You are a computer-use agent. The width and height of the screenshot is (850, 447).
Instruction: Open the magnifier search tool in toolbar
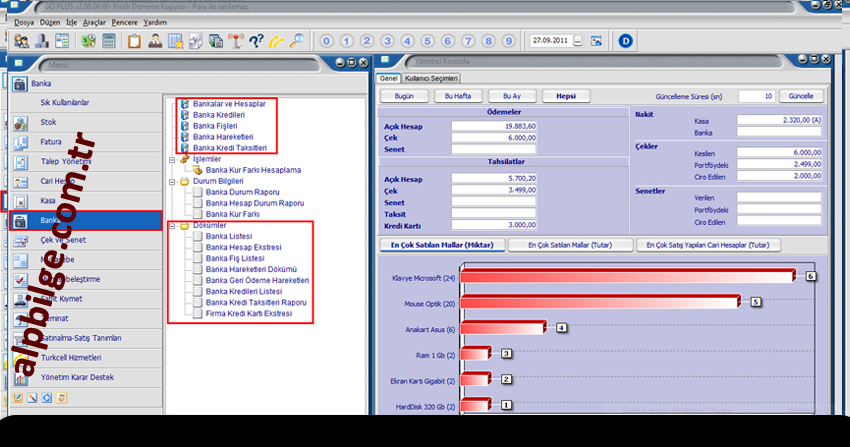[296, 41]
